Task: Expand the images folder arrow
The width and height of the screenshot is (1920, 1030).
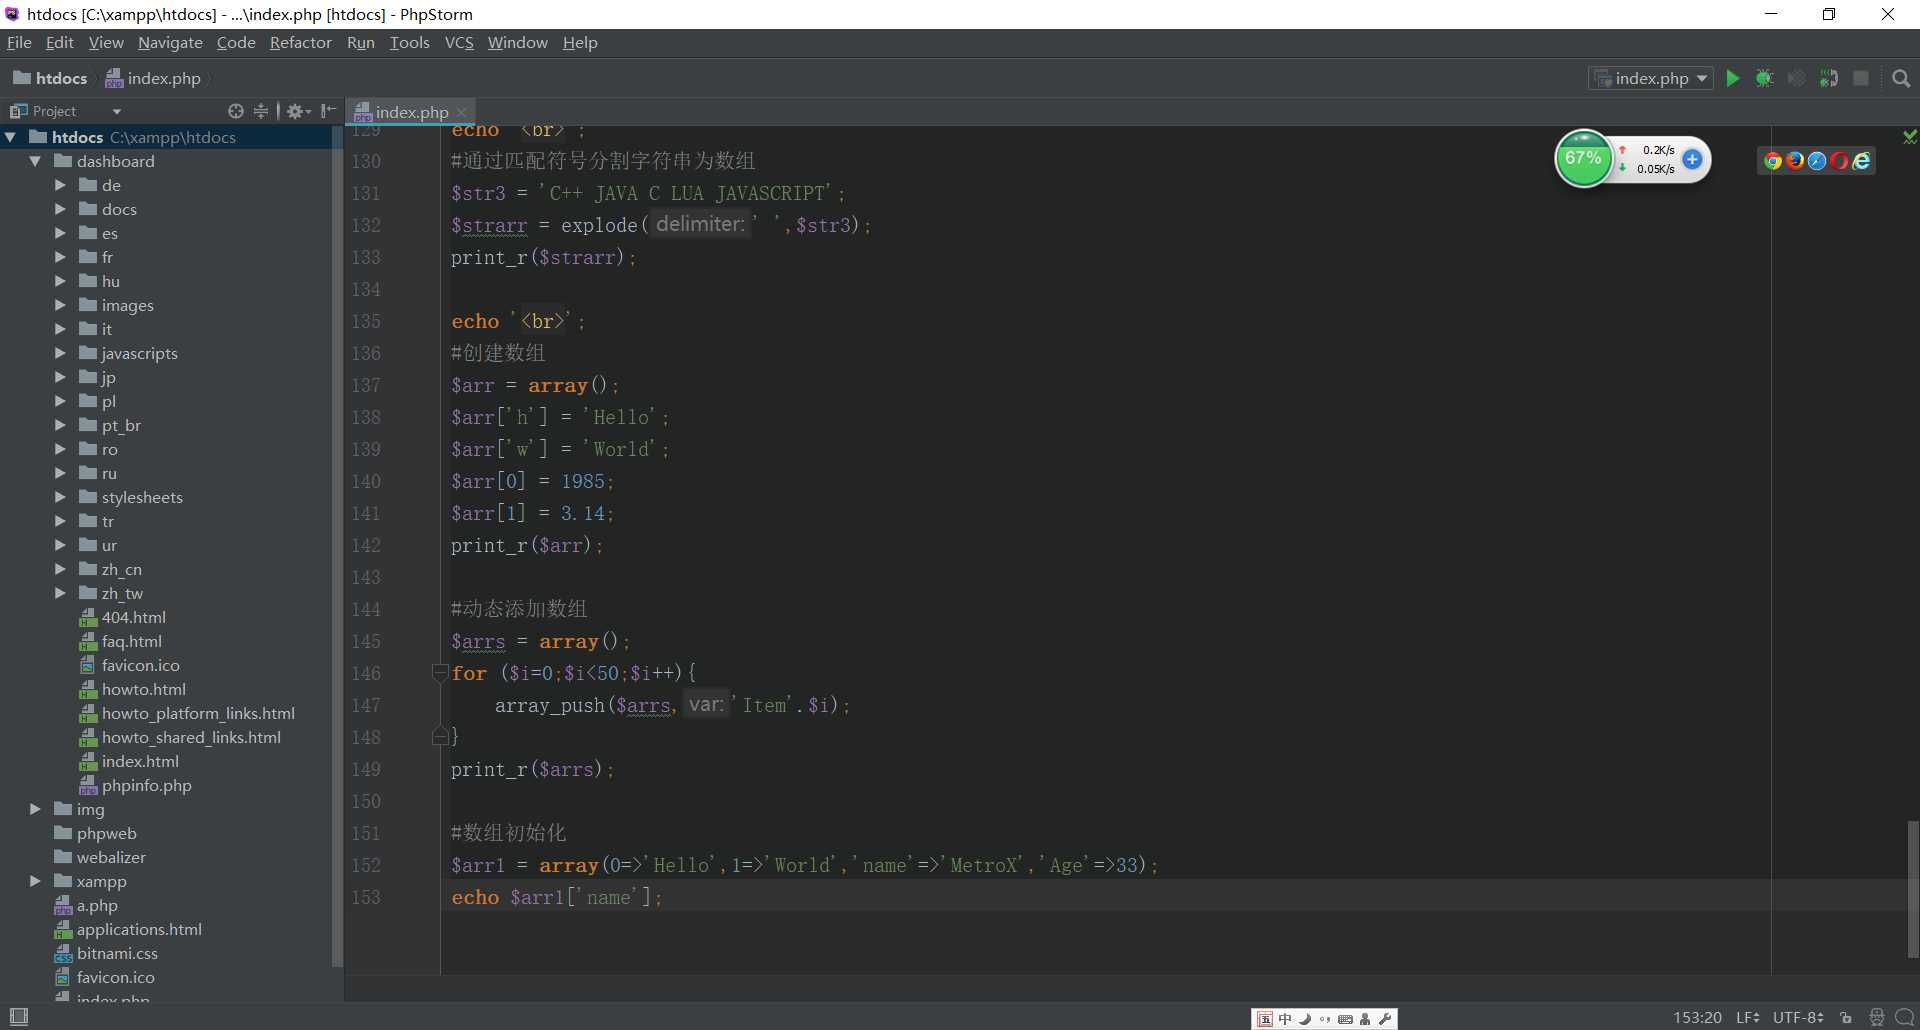Action: pyautogui.click(x=60, y=305)
